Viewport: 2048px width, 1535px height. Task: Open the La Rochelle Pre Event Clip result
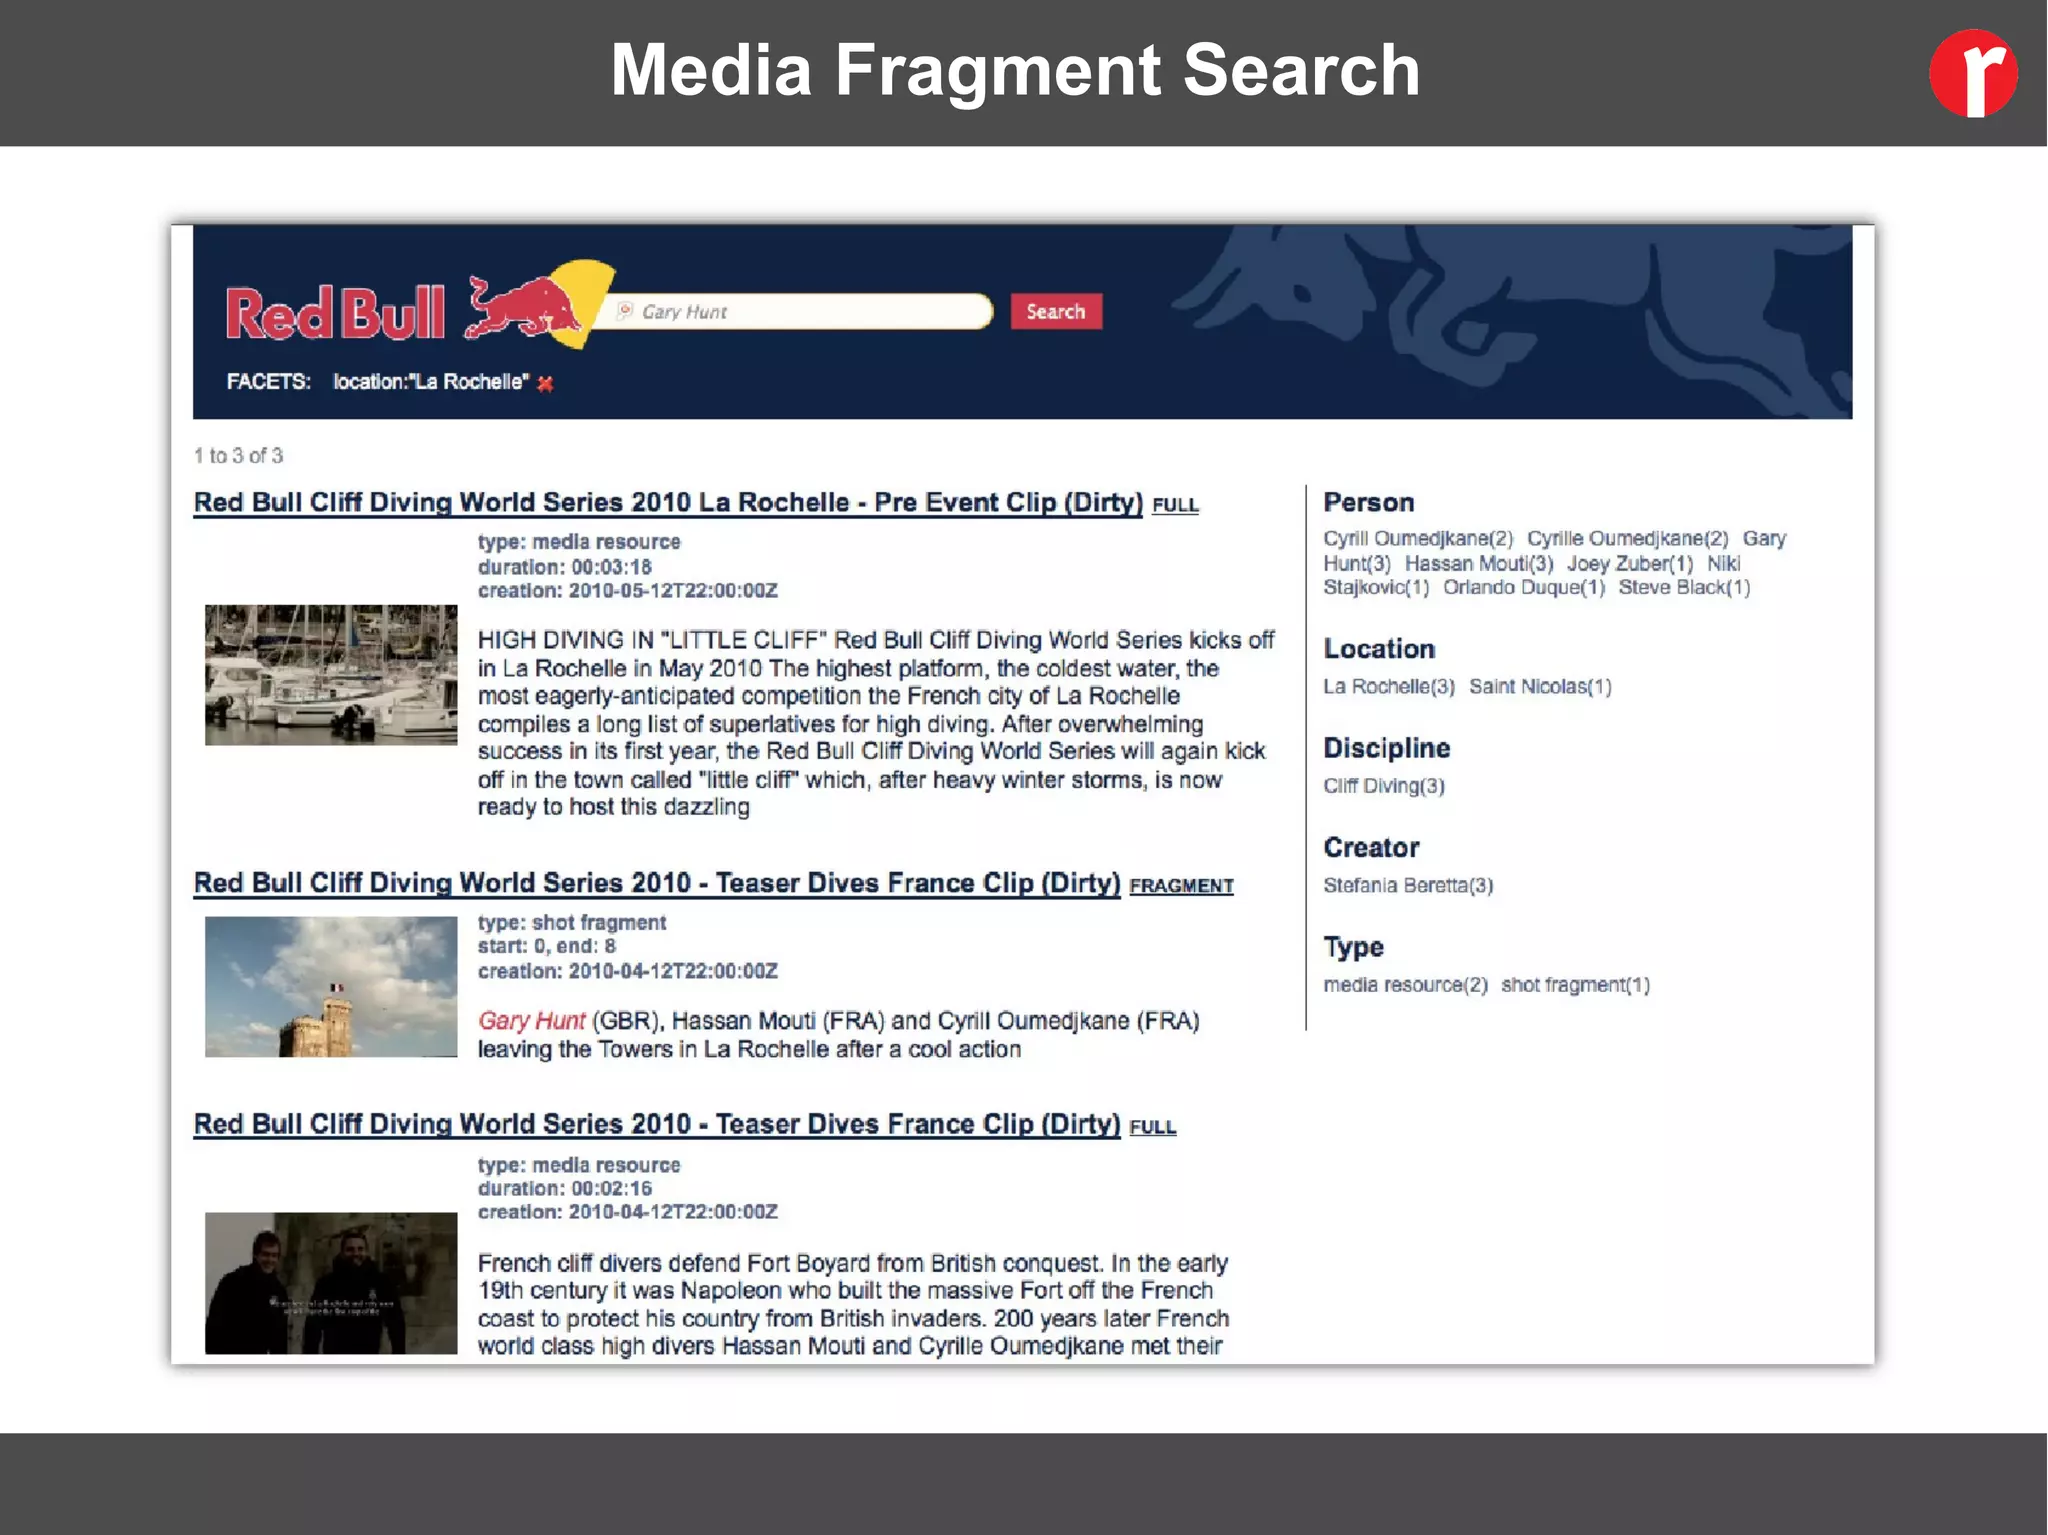668,502
